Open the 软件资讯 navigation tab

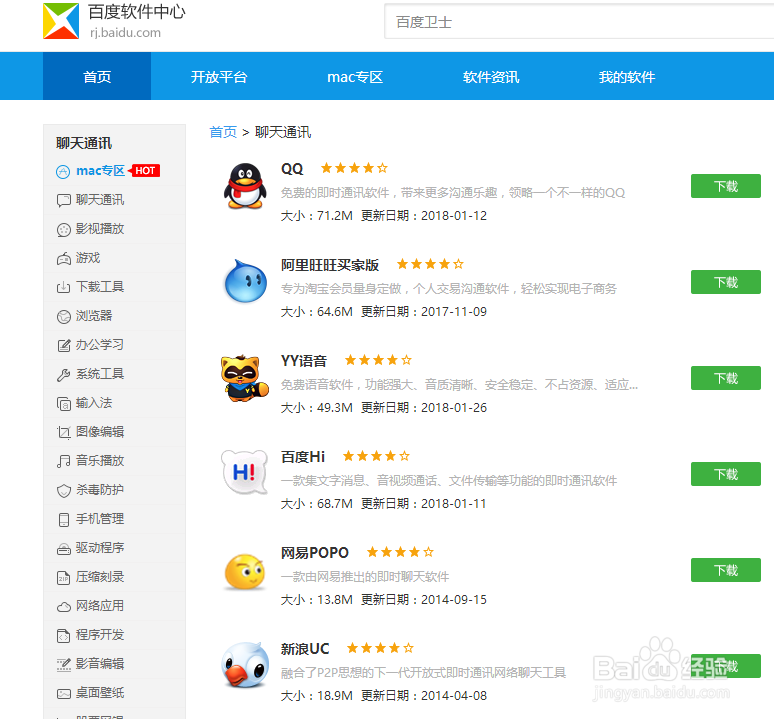(491, 76)
